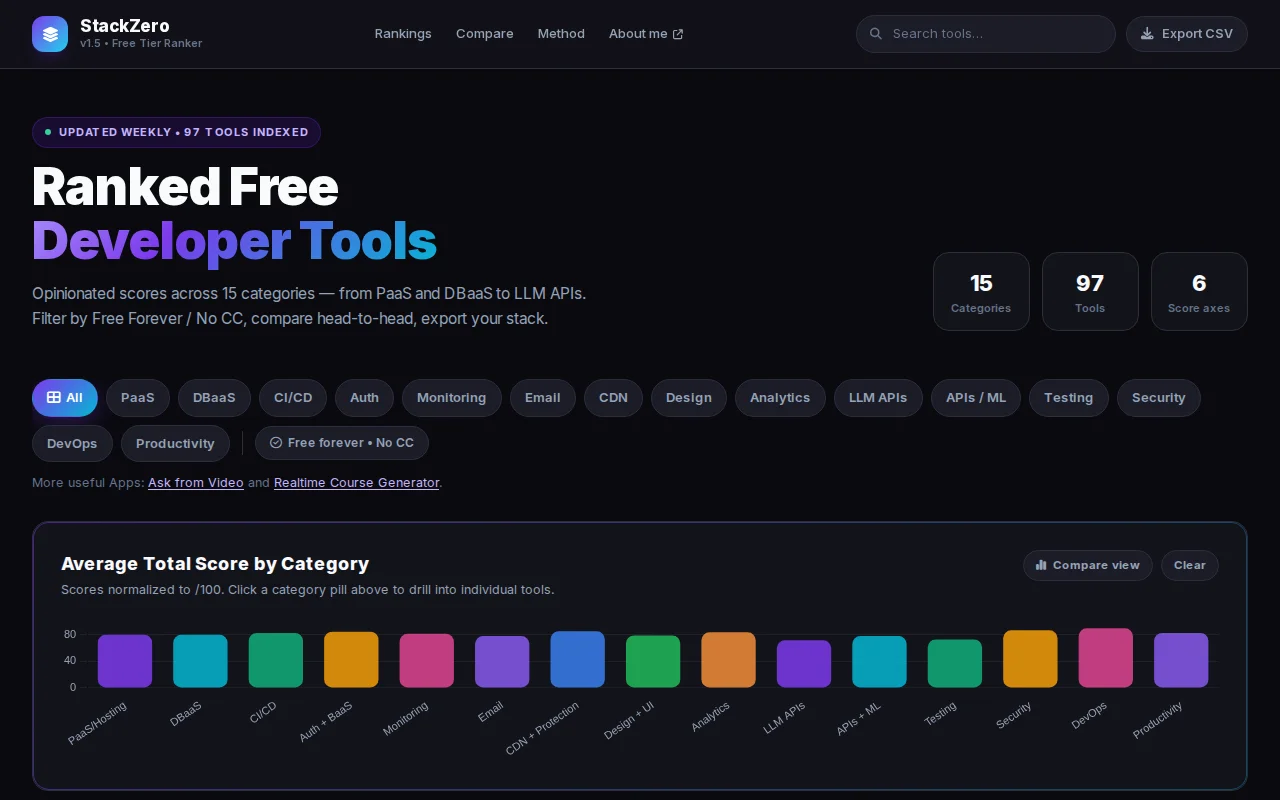This screenshot has height=800, width=1280.
Task: Select the All category pill
Action: (x=65, y=398)
